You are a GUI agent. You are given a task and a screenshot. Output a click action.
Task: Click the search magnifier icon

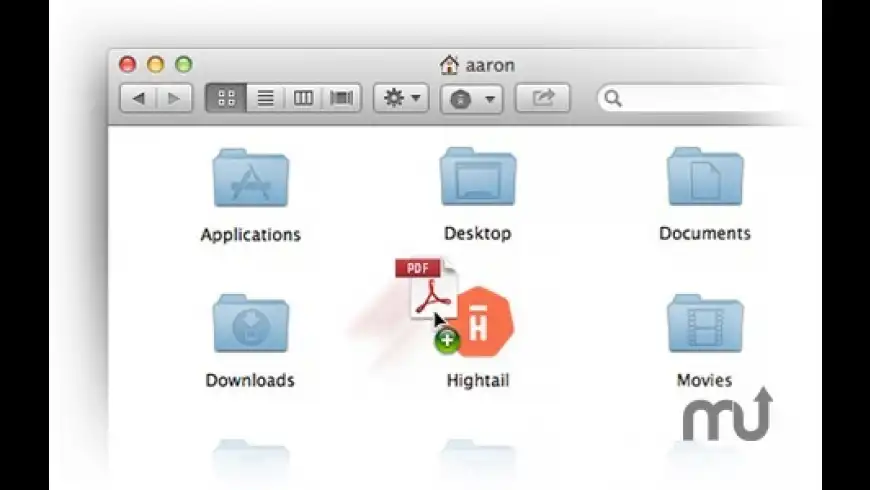tap(613, 98)
